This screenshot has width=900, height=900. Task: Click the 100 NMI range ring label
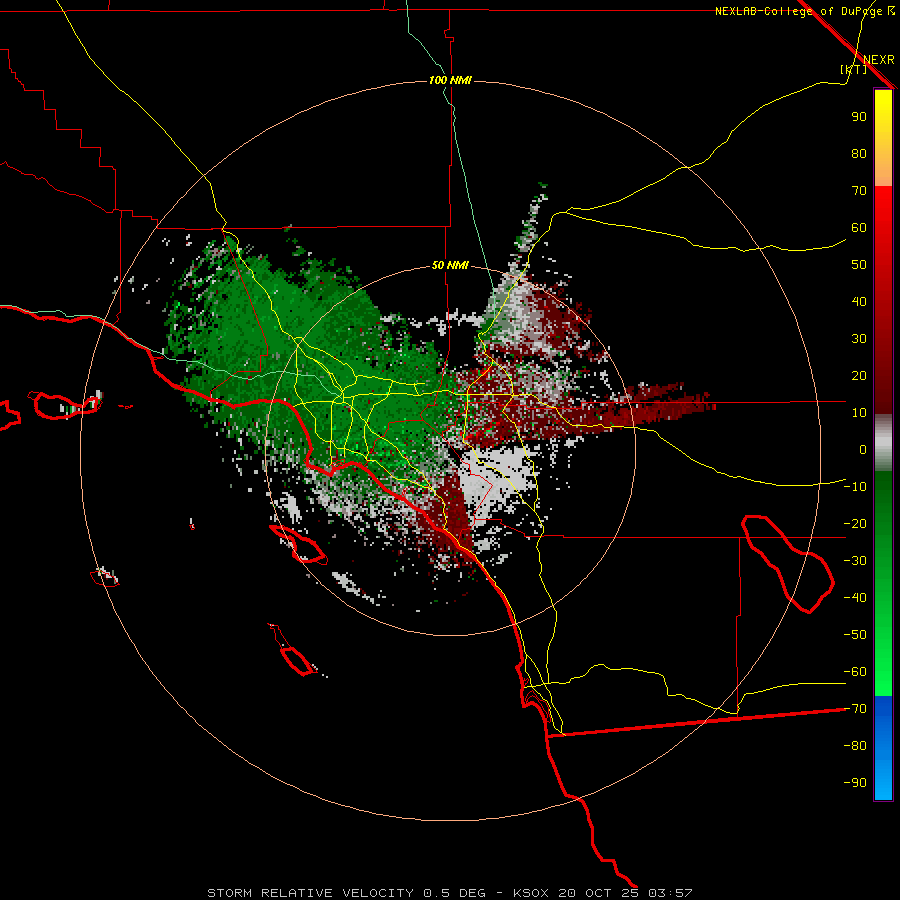point(450,80)
